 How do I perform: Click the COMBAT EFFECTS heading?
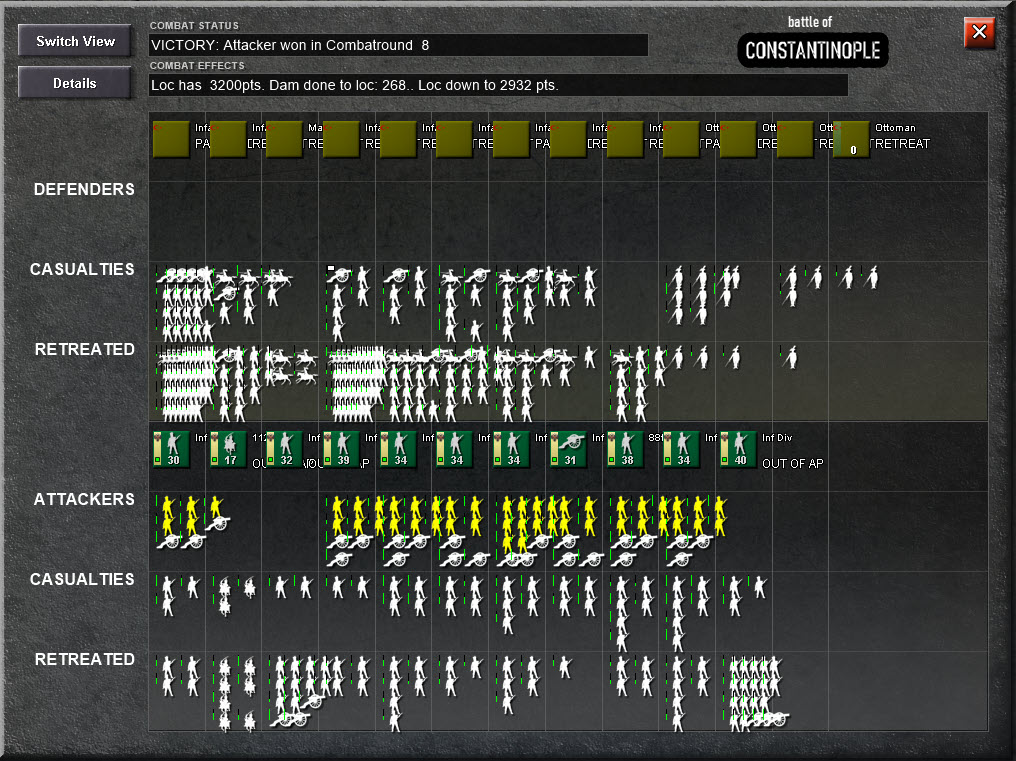point(197,66)
